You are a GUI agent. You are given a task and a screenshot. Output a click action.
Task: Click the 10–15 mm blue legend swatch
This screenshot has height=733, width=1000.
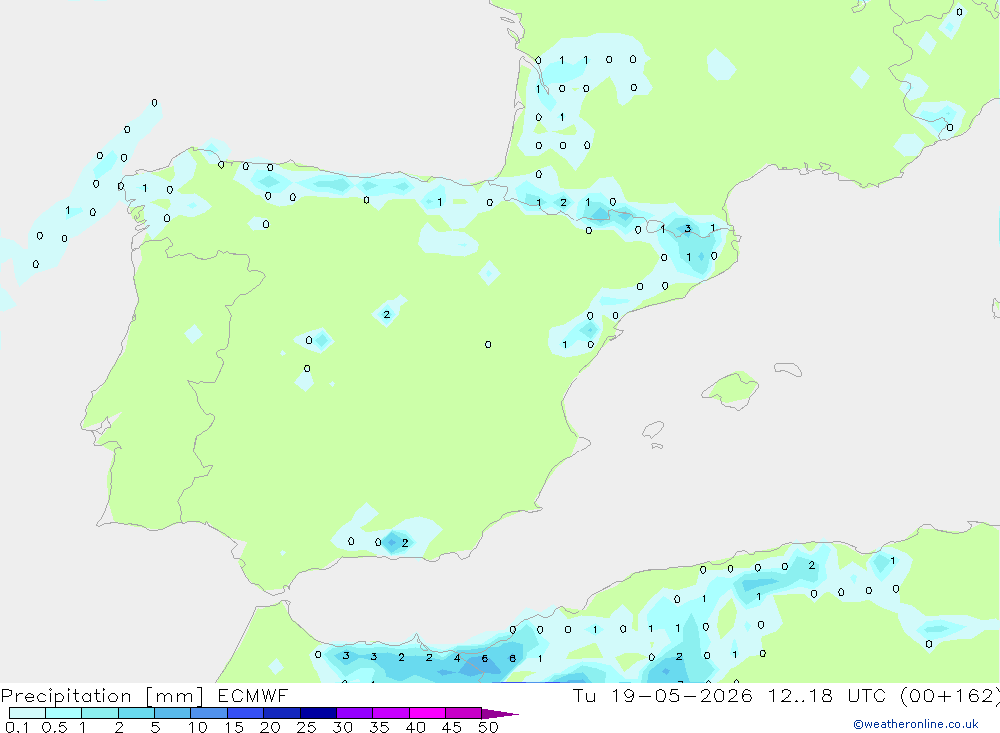tap(209, 713)
